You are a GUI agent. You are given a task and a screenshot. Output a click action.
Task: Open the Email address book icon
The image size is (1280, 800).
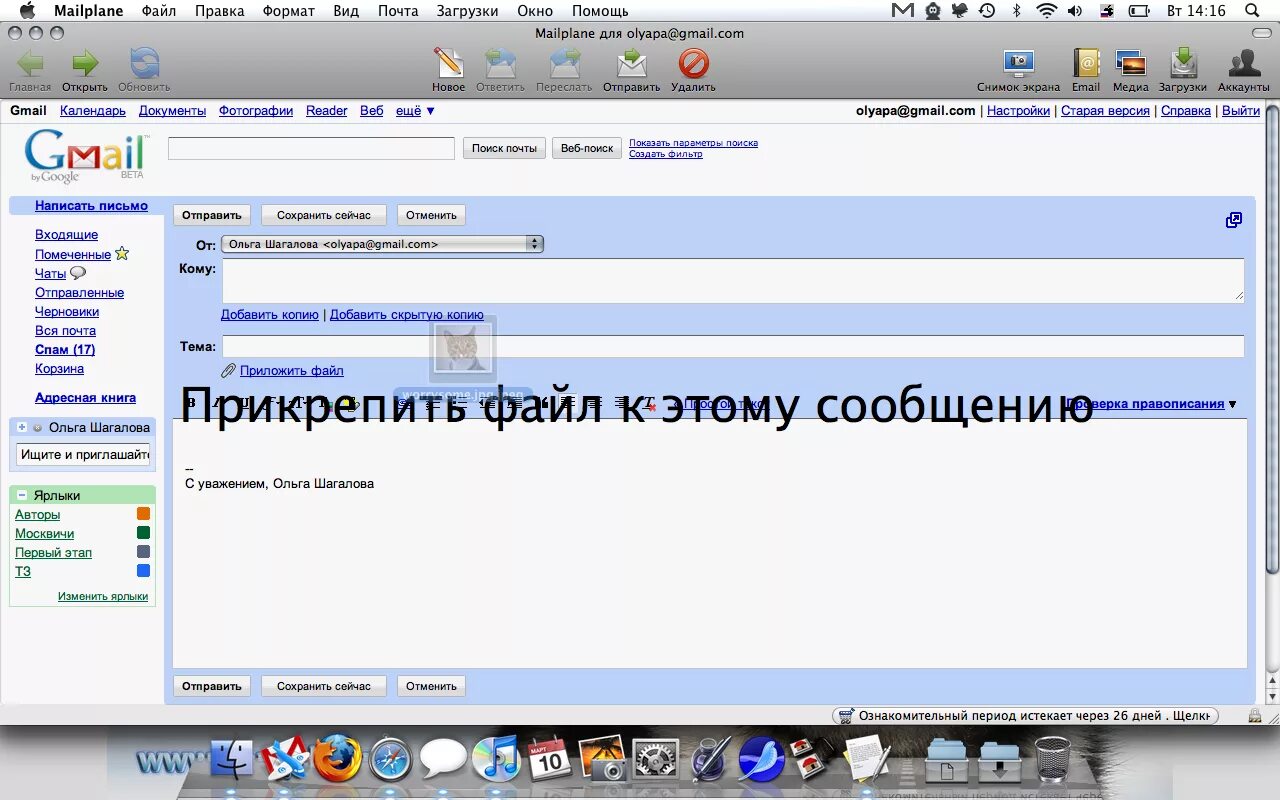(x=1086, y=64)
